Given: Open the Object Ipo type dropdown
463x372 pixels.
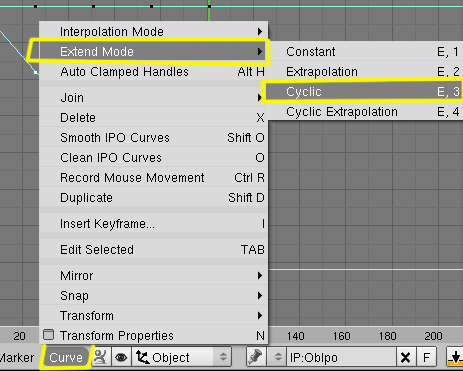Looking at the screenshot, I should pyautogui.click(x=181, y=357).
